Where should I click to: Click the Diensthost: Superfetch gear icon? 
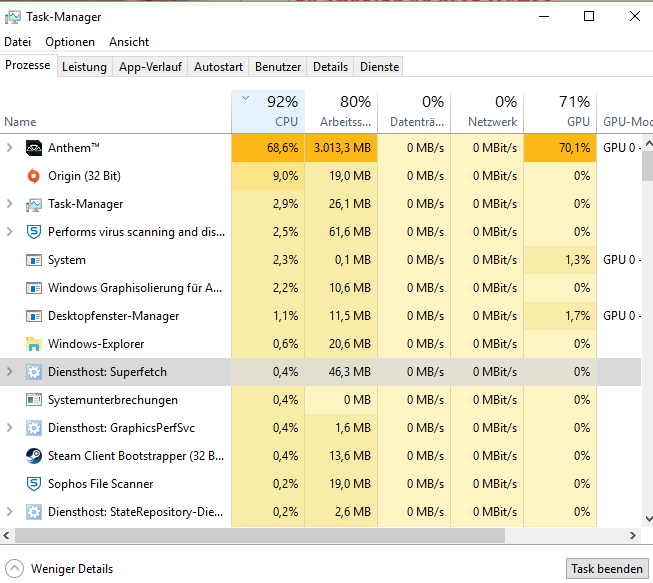click(x=32, y=372)
